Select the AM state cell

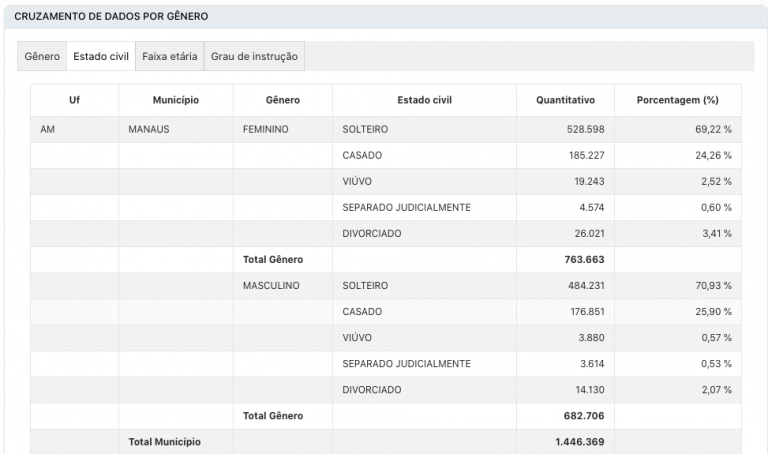48,130
